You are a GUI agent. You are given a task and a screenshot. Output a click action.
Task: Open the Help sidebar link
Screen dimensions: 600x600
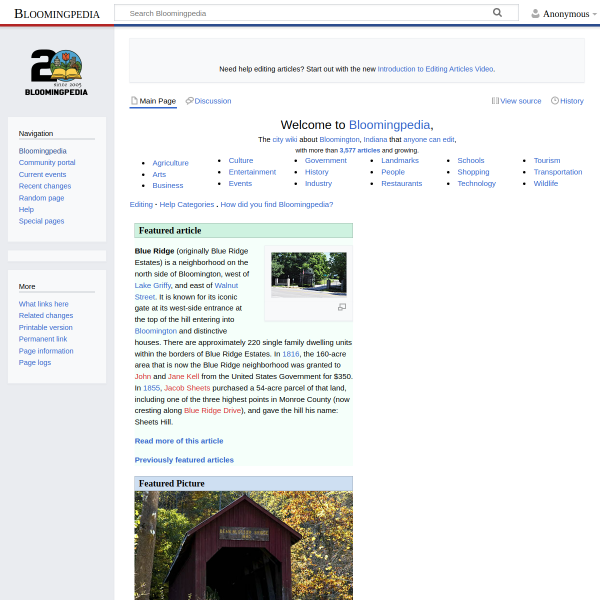(26, 210)
